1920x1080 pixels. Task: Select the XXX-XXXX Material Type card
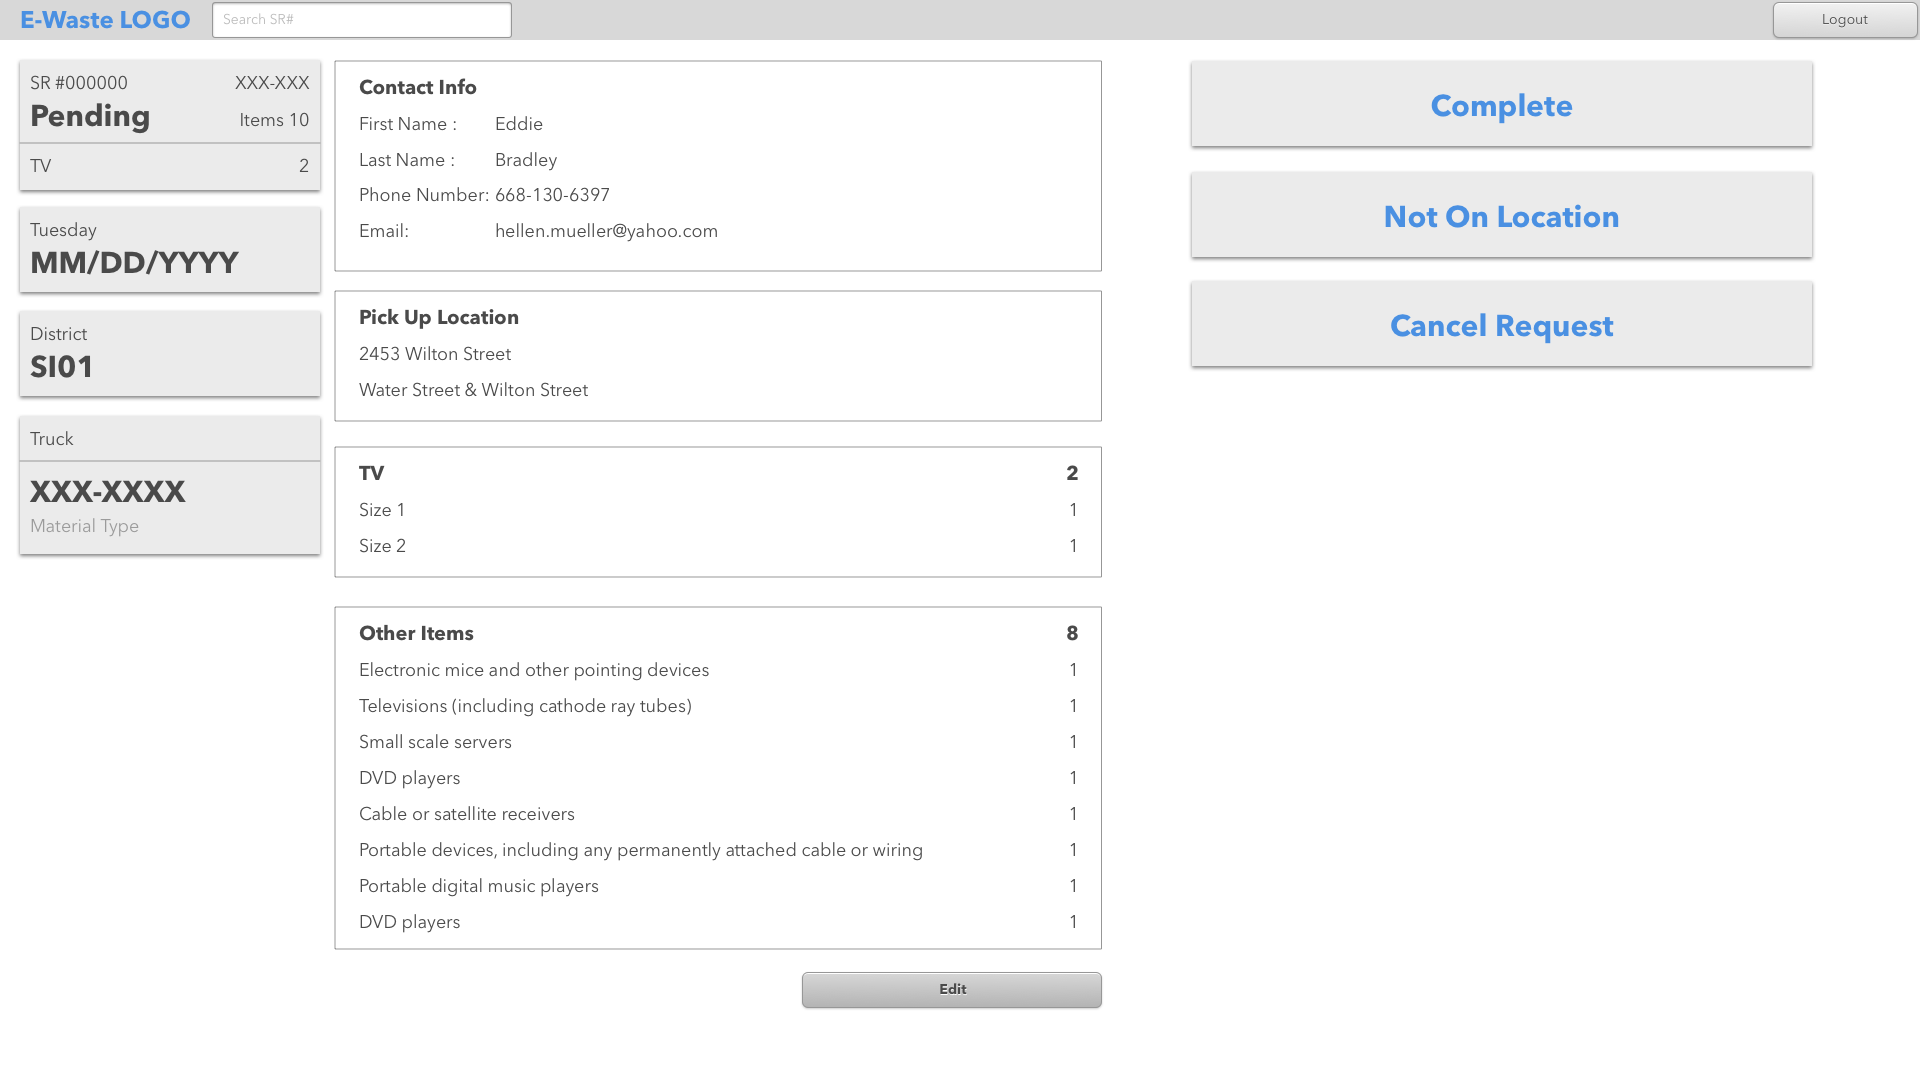click(x=169, y=507)
